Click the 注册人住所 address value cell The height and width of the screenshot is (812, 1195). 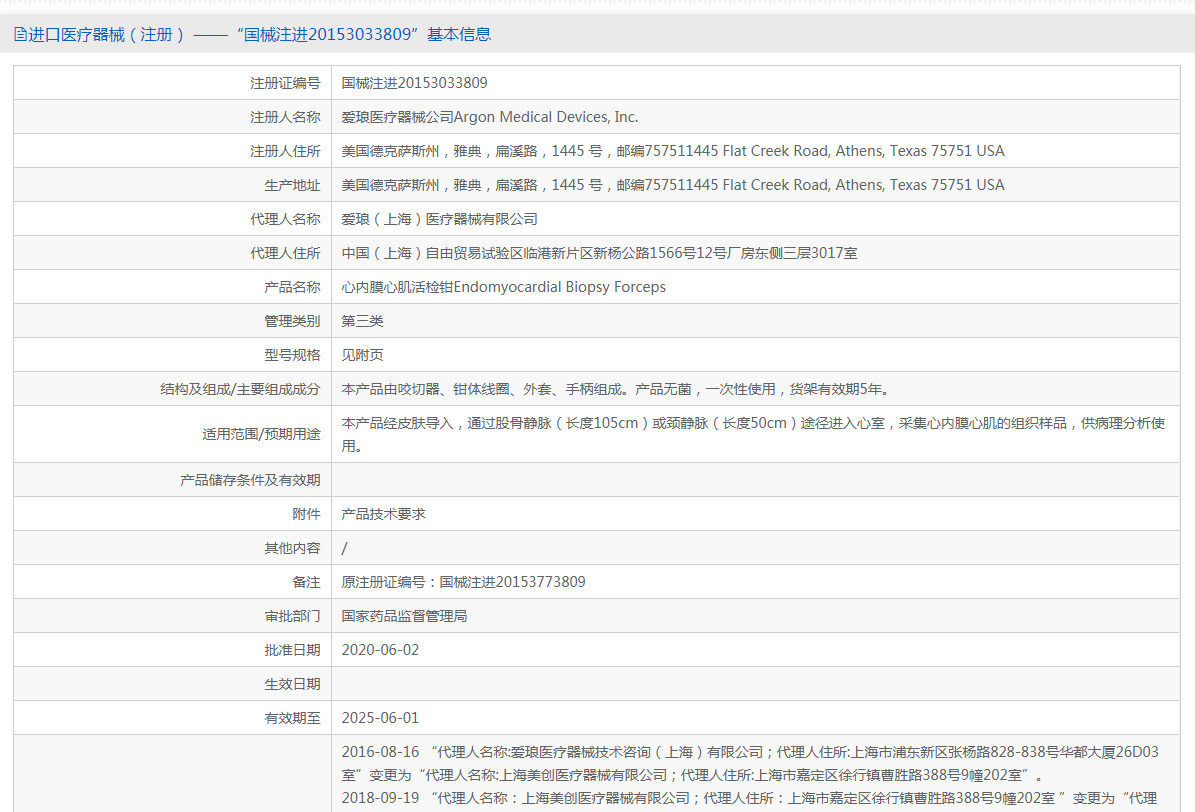(x=672, y=151)
